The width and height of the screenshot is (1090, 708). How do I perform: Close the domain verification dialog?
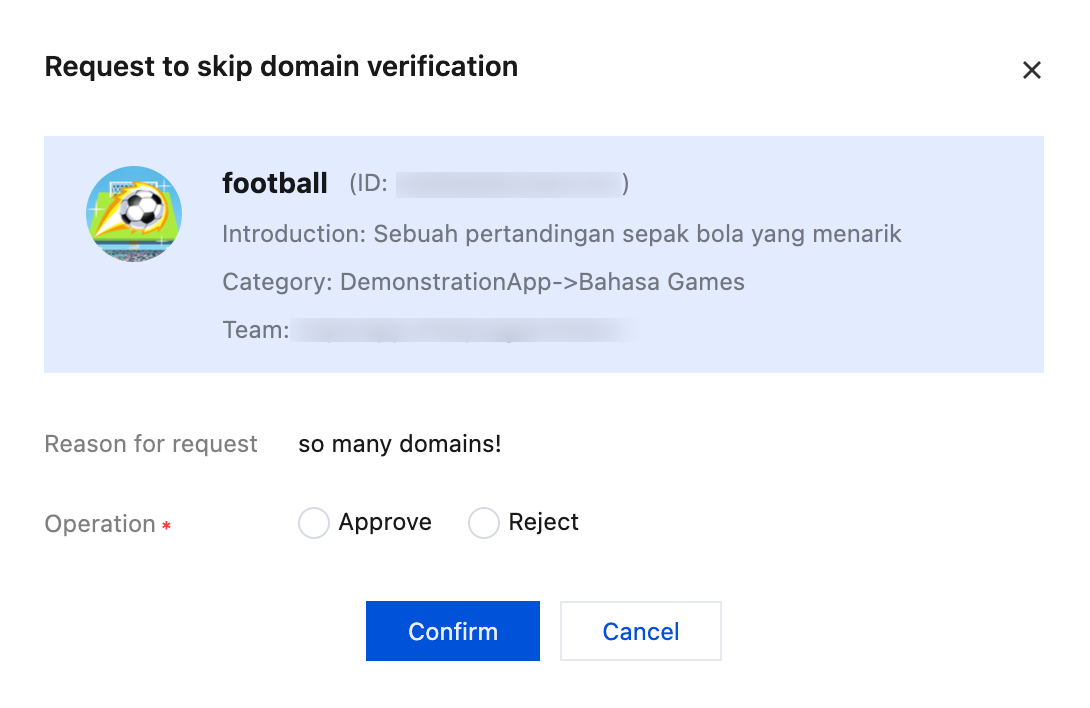point(1031,70)
